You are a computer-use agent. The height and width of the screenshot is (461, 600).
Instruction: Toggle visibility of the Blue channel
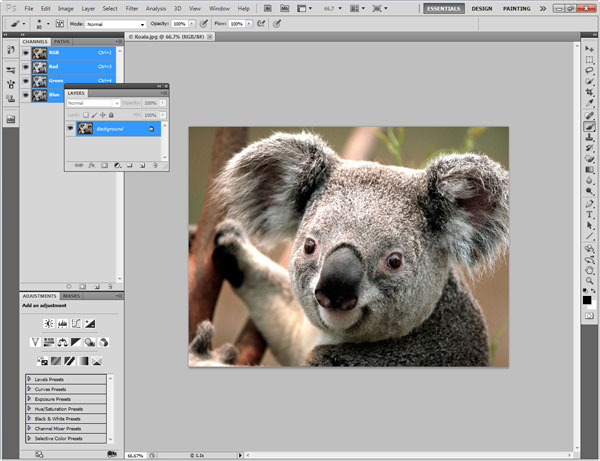(26, 95)
